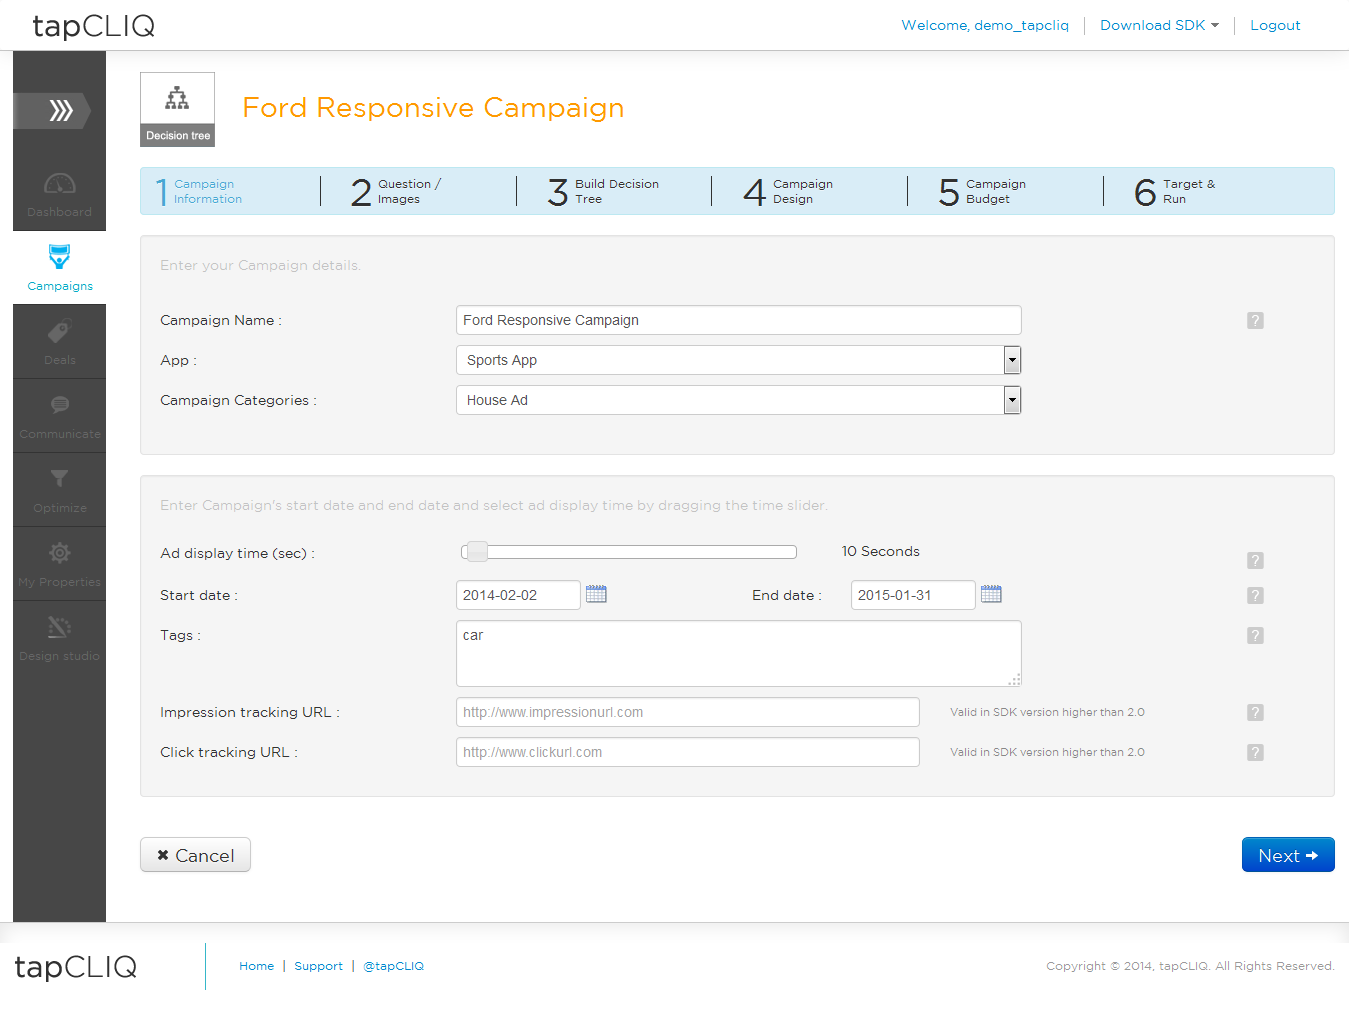The image size is (1349, 1010).
Task: Click the Impression tracking URL field
Action: (688, 712)
